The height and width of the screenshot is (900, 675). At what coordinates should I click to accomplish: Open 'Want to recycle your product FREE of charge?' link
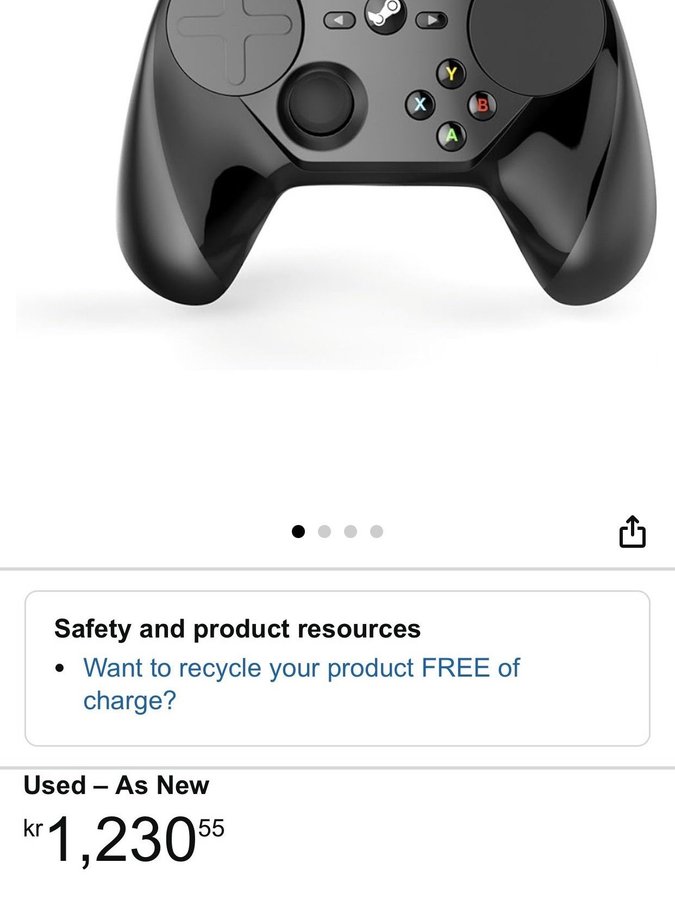click(x=301, y=684)
